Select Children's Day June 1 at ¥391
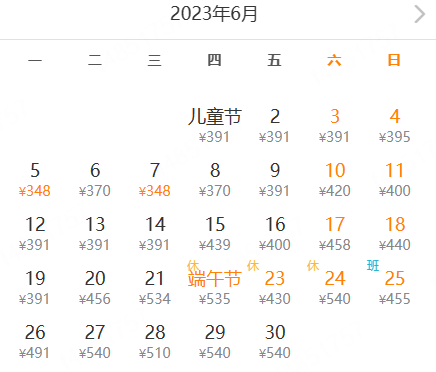Screen dimensions: 436x372 215,126
